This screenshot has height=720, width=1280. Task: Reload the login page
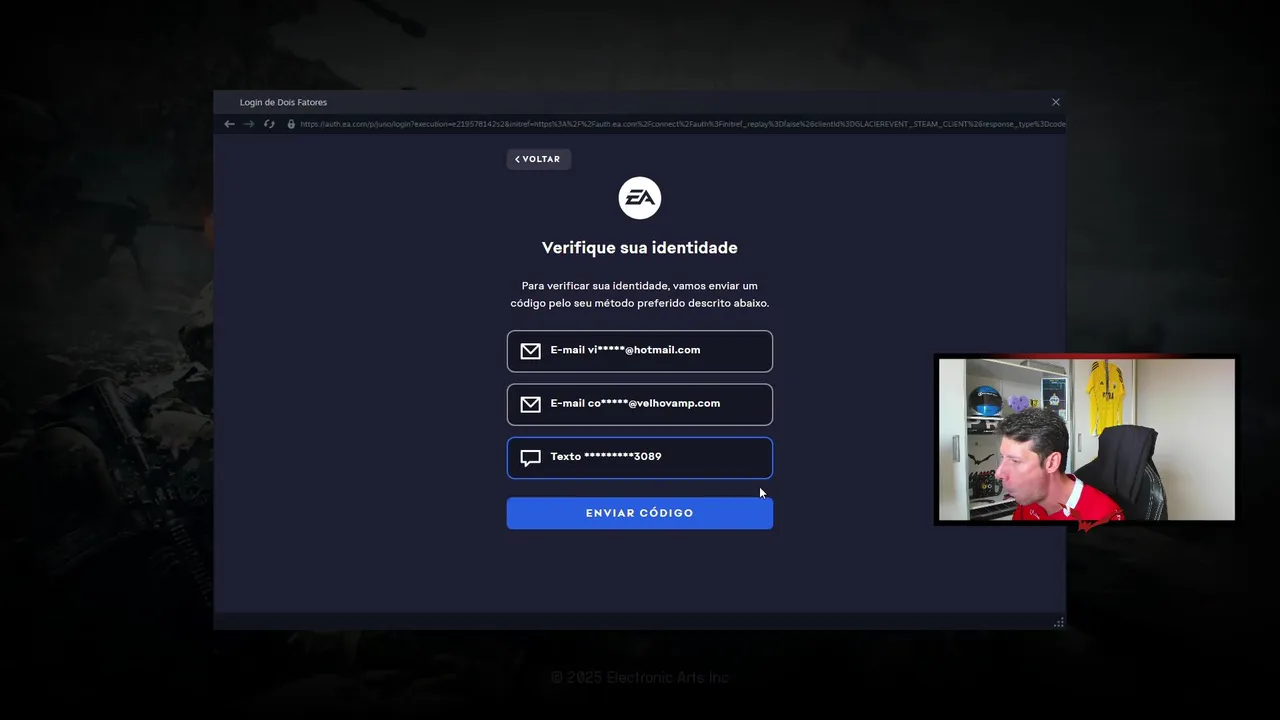point(269,124)
